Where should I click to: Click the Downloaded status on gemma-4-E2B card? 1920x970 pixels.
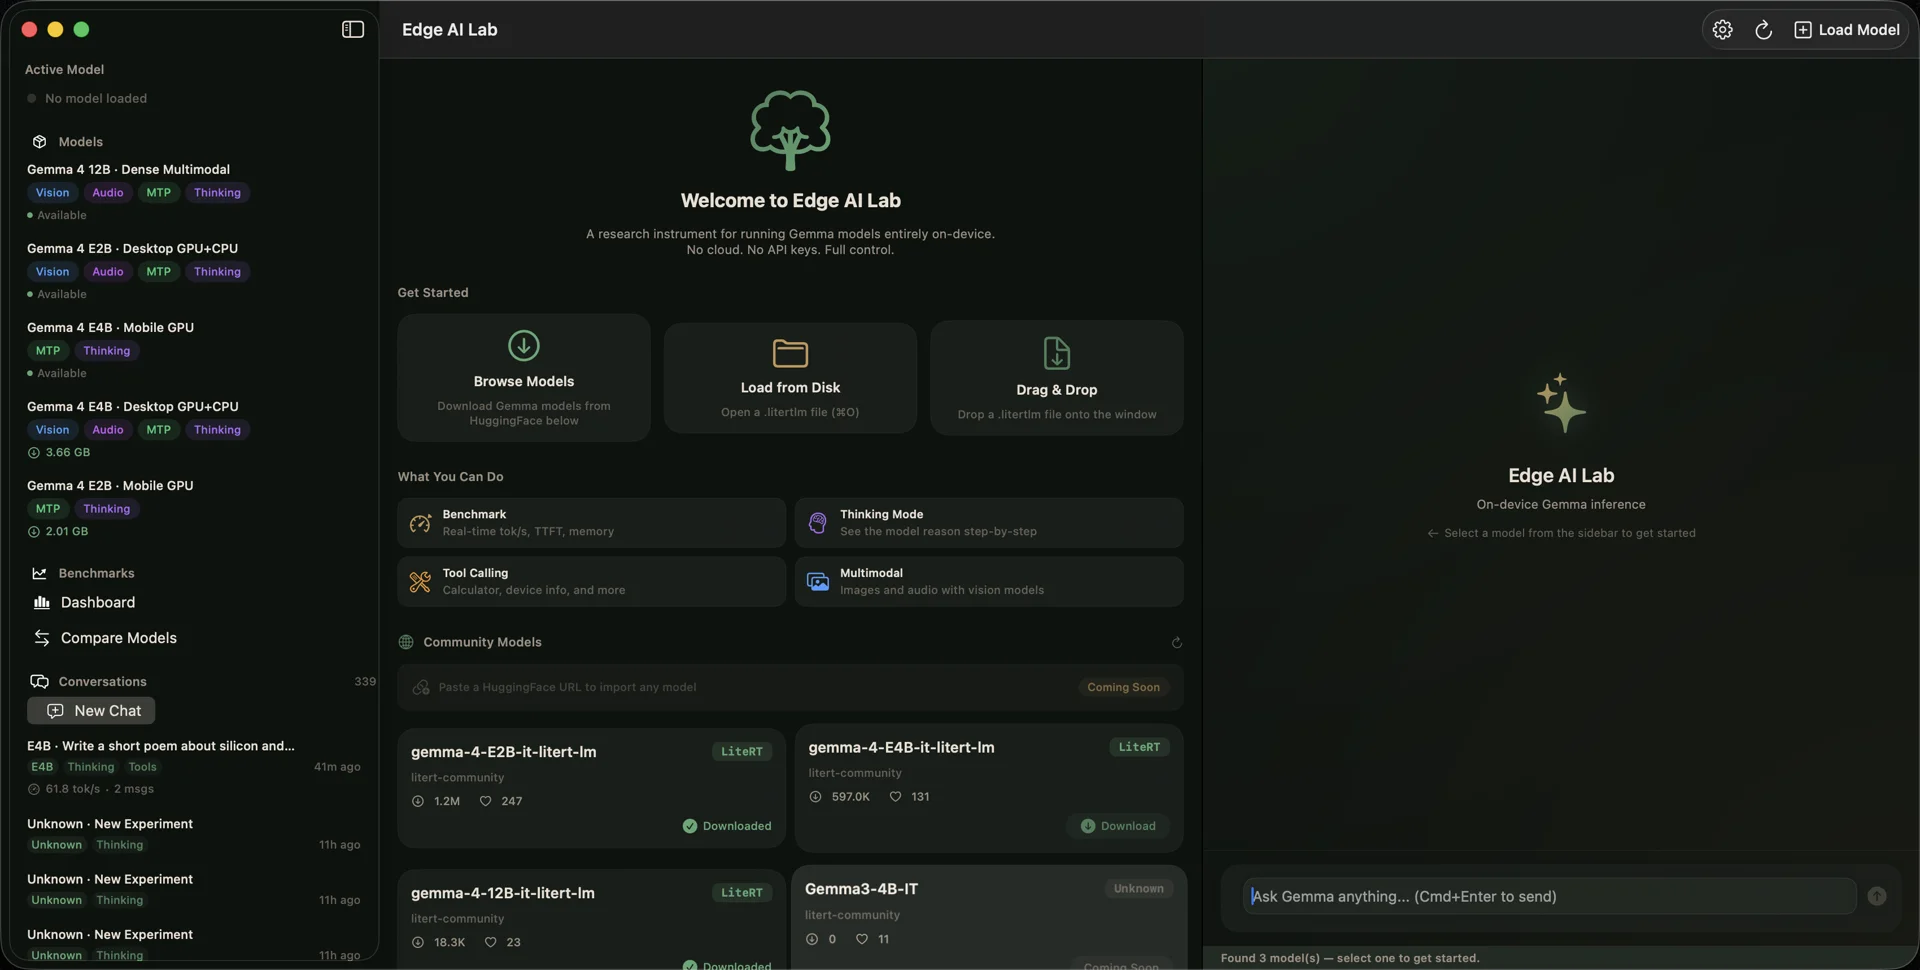pyautogui.click(x=727, y=826)
